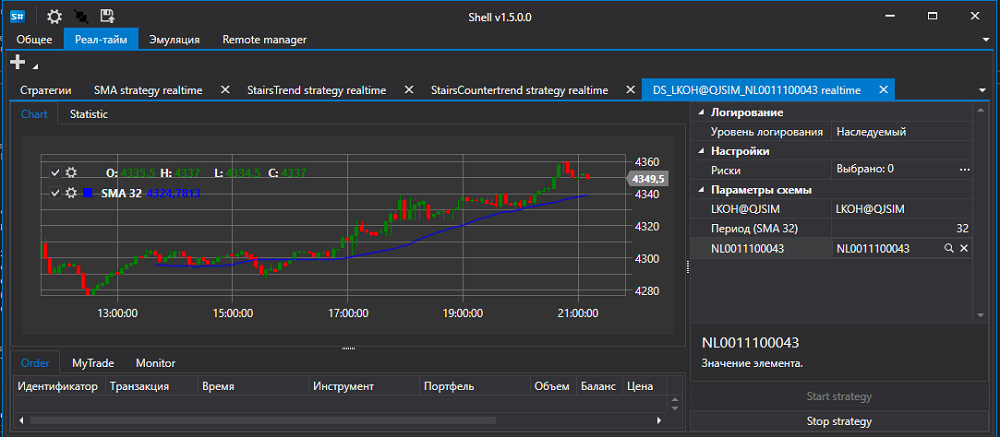Clear the NL0011100043 value with X
This screenshot has height=437, width=1000.
964,248
